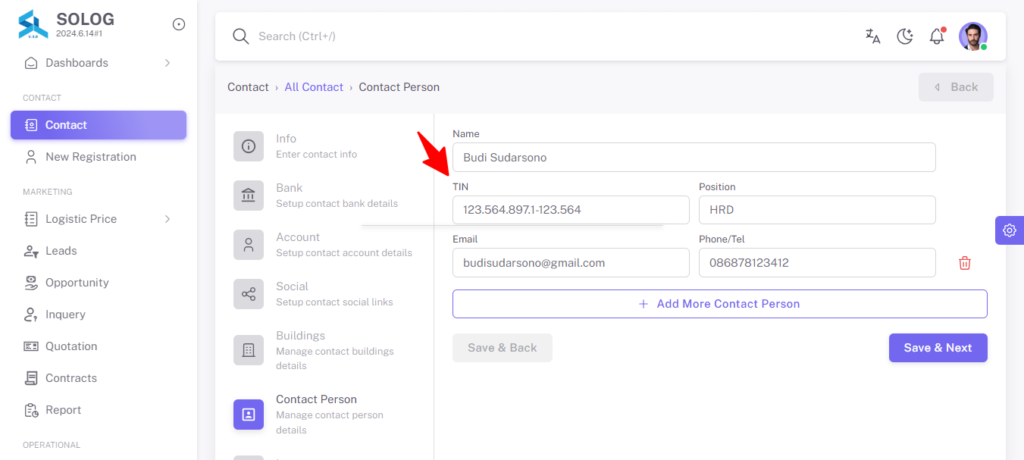Click the Save & Next button
This screenshot has height=460, width=1024.
(x=938, y=348)
